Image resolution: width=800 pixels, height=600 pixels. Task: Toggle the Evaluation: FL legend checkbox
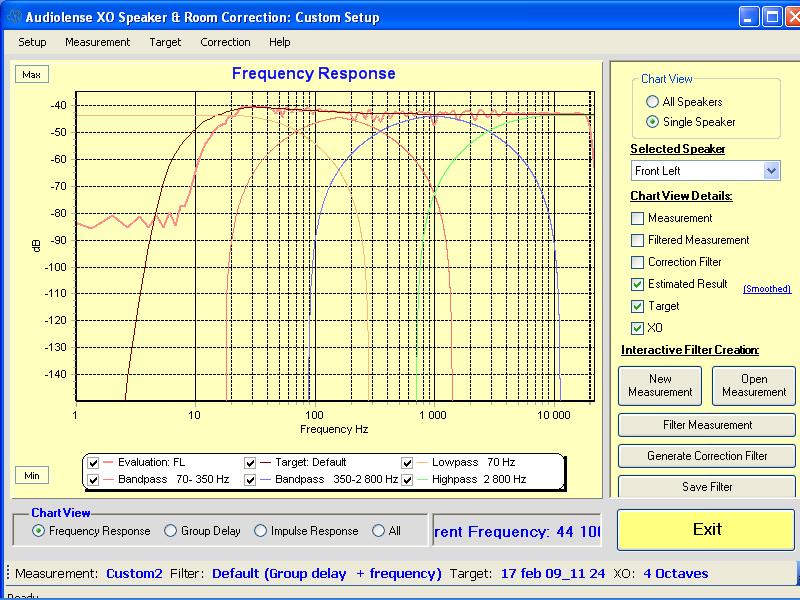pos(93,463)
